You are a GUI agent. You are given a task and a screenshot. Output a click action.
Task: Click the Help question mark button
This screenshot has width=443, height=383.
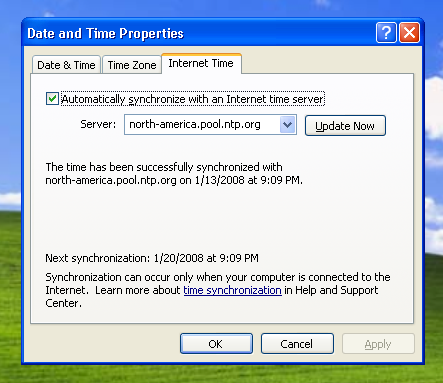tap(386, 33)
